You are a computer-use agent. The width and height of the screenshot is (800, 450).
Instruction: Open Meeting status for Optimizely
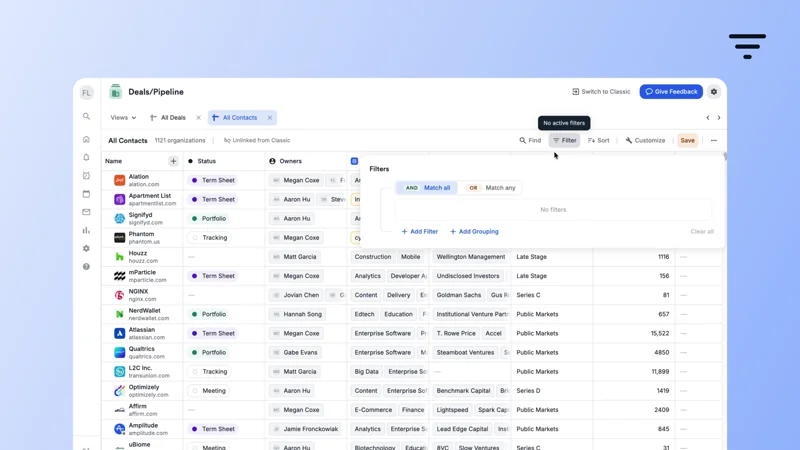tap(209, 391)
